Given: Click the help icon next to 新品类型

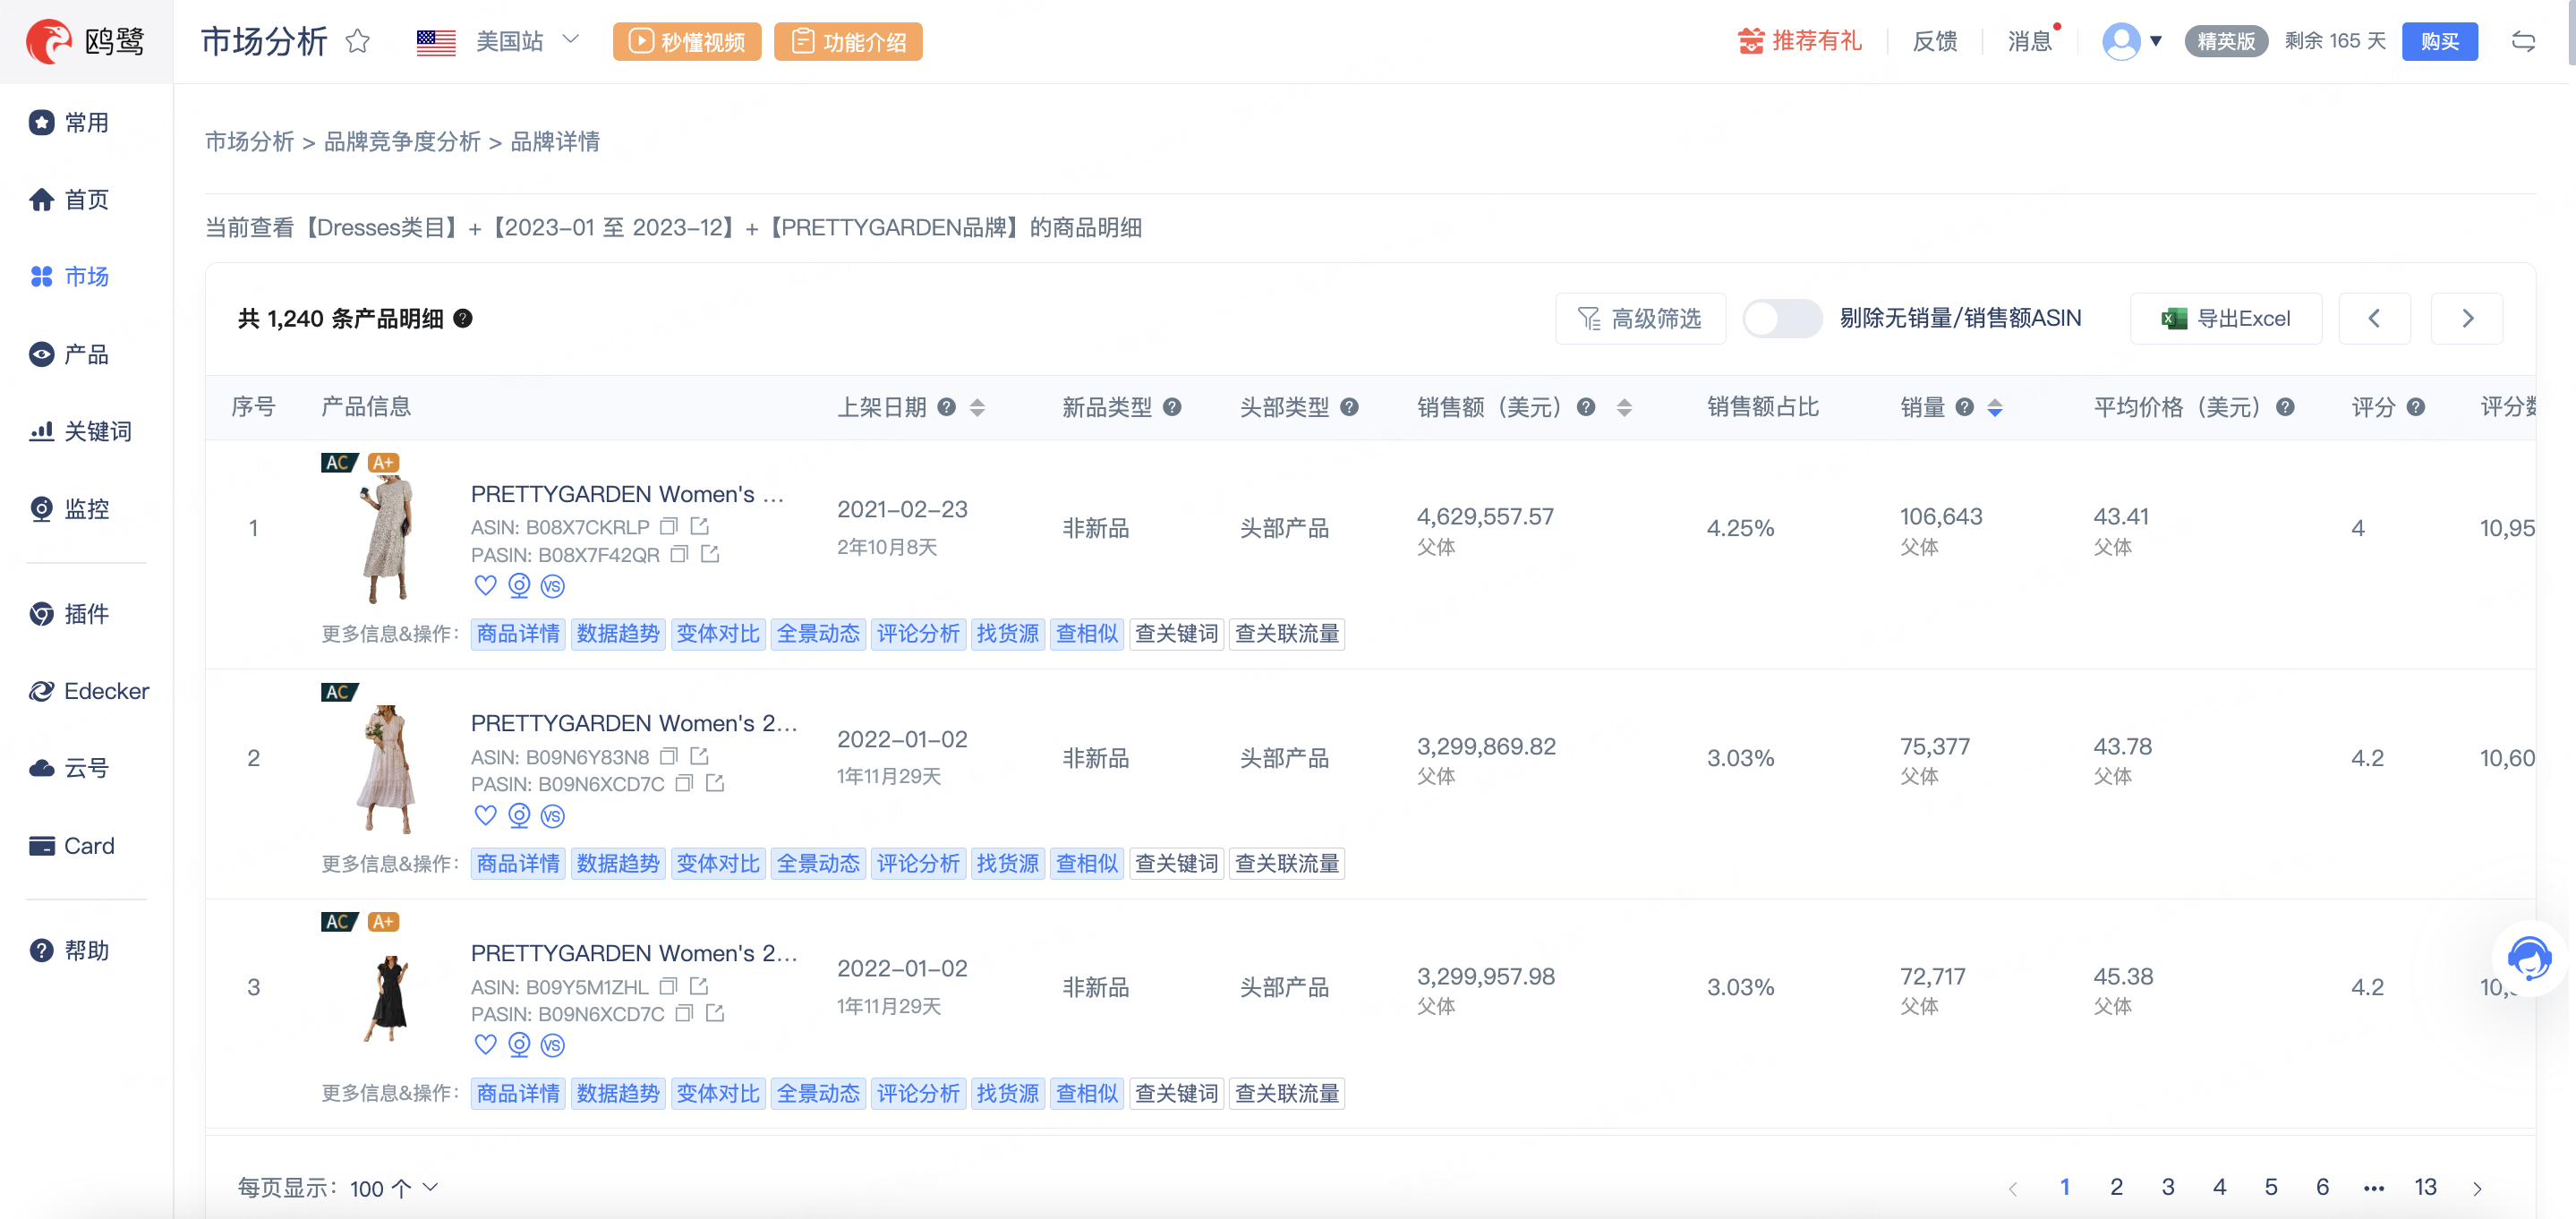Looking at the screenshot, I should [x=1173, y=407].
